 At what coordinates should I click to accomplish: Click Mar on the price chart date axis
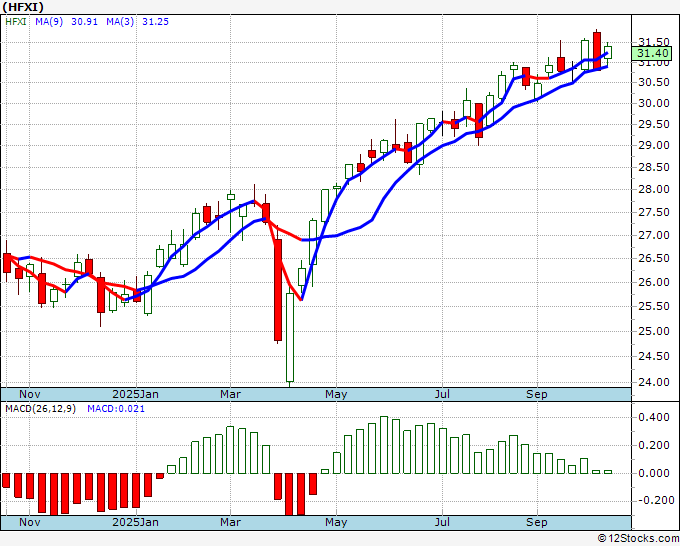pyautogui.click(x=230, y=394)
